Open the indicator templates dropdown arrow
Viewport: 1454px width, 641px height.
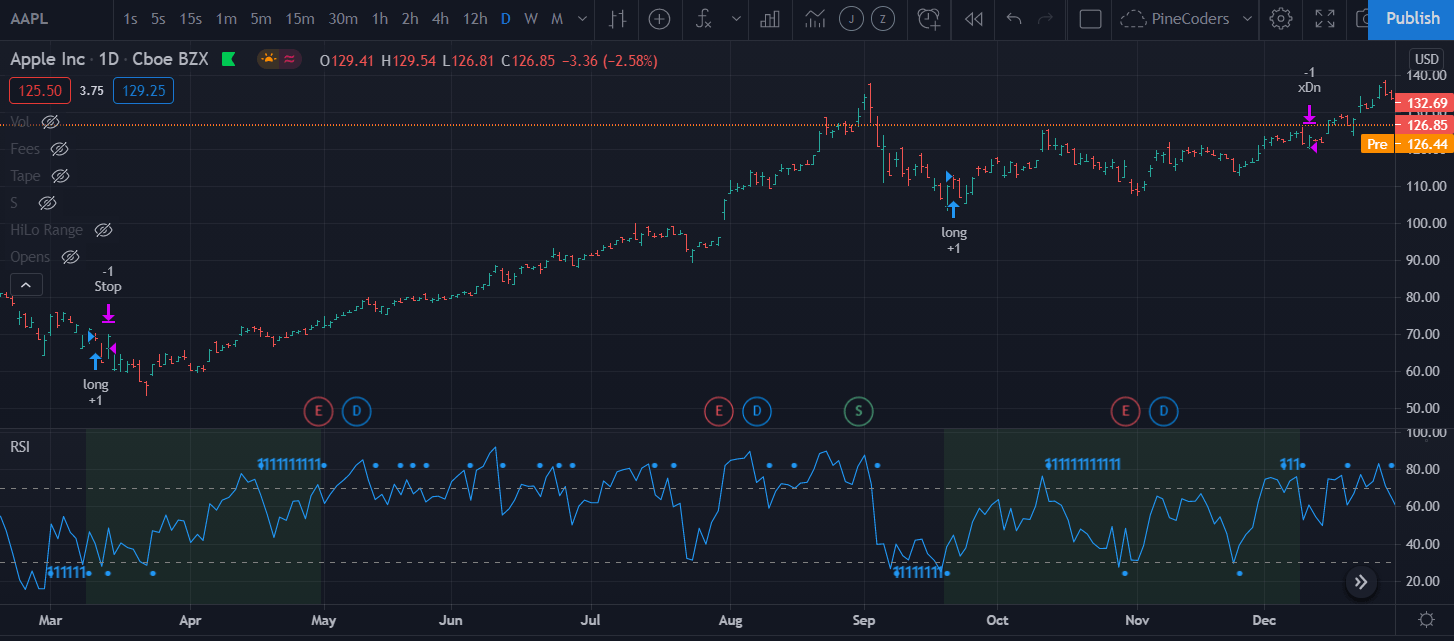pos(737,20)
